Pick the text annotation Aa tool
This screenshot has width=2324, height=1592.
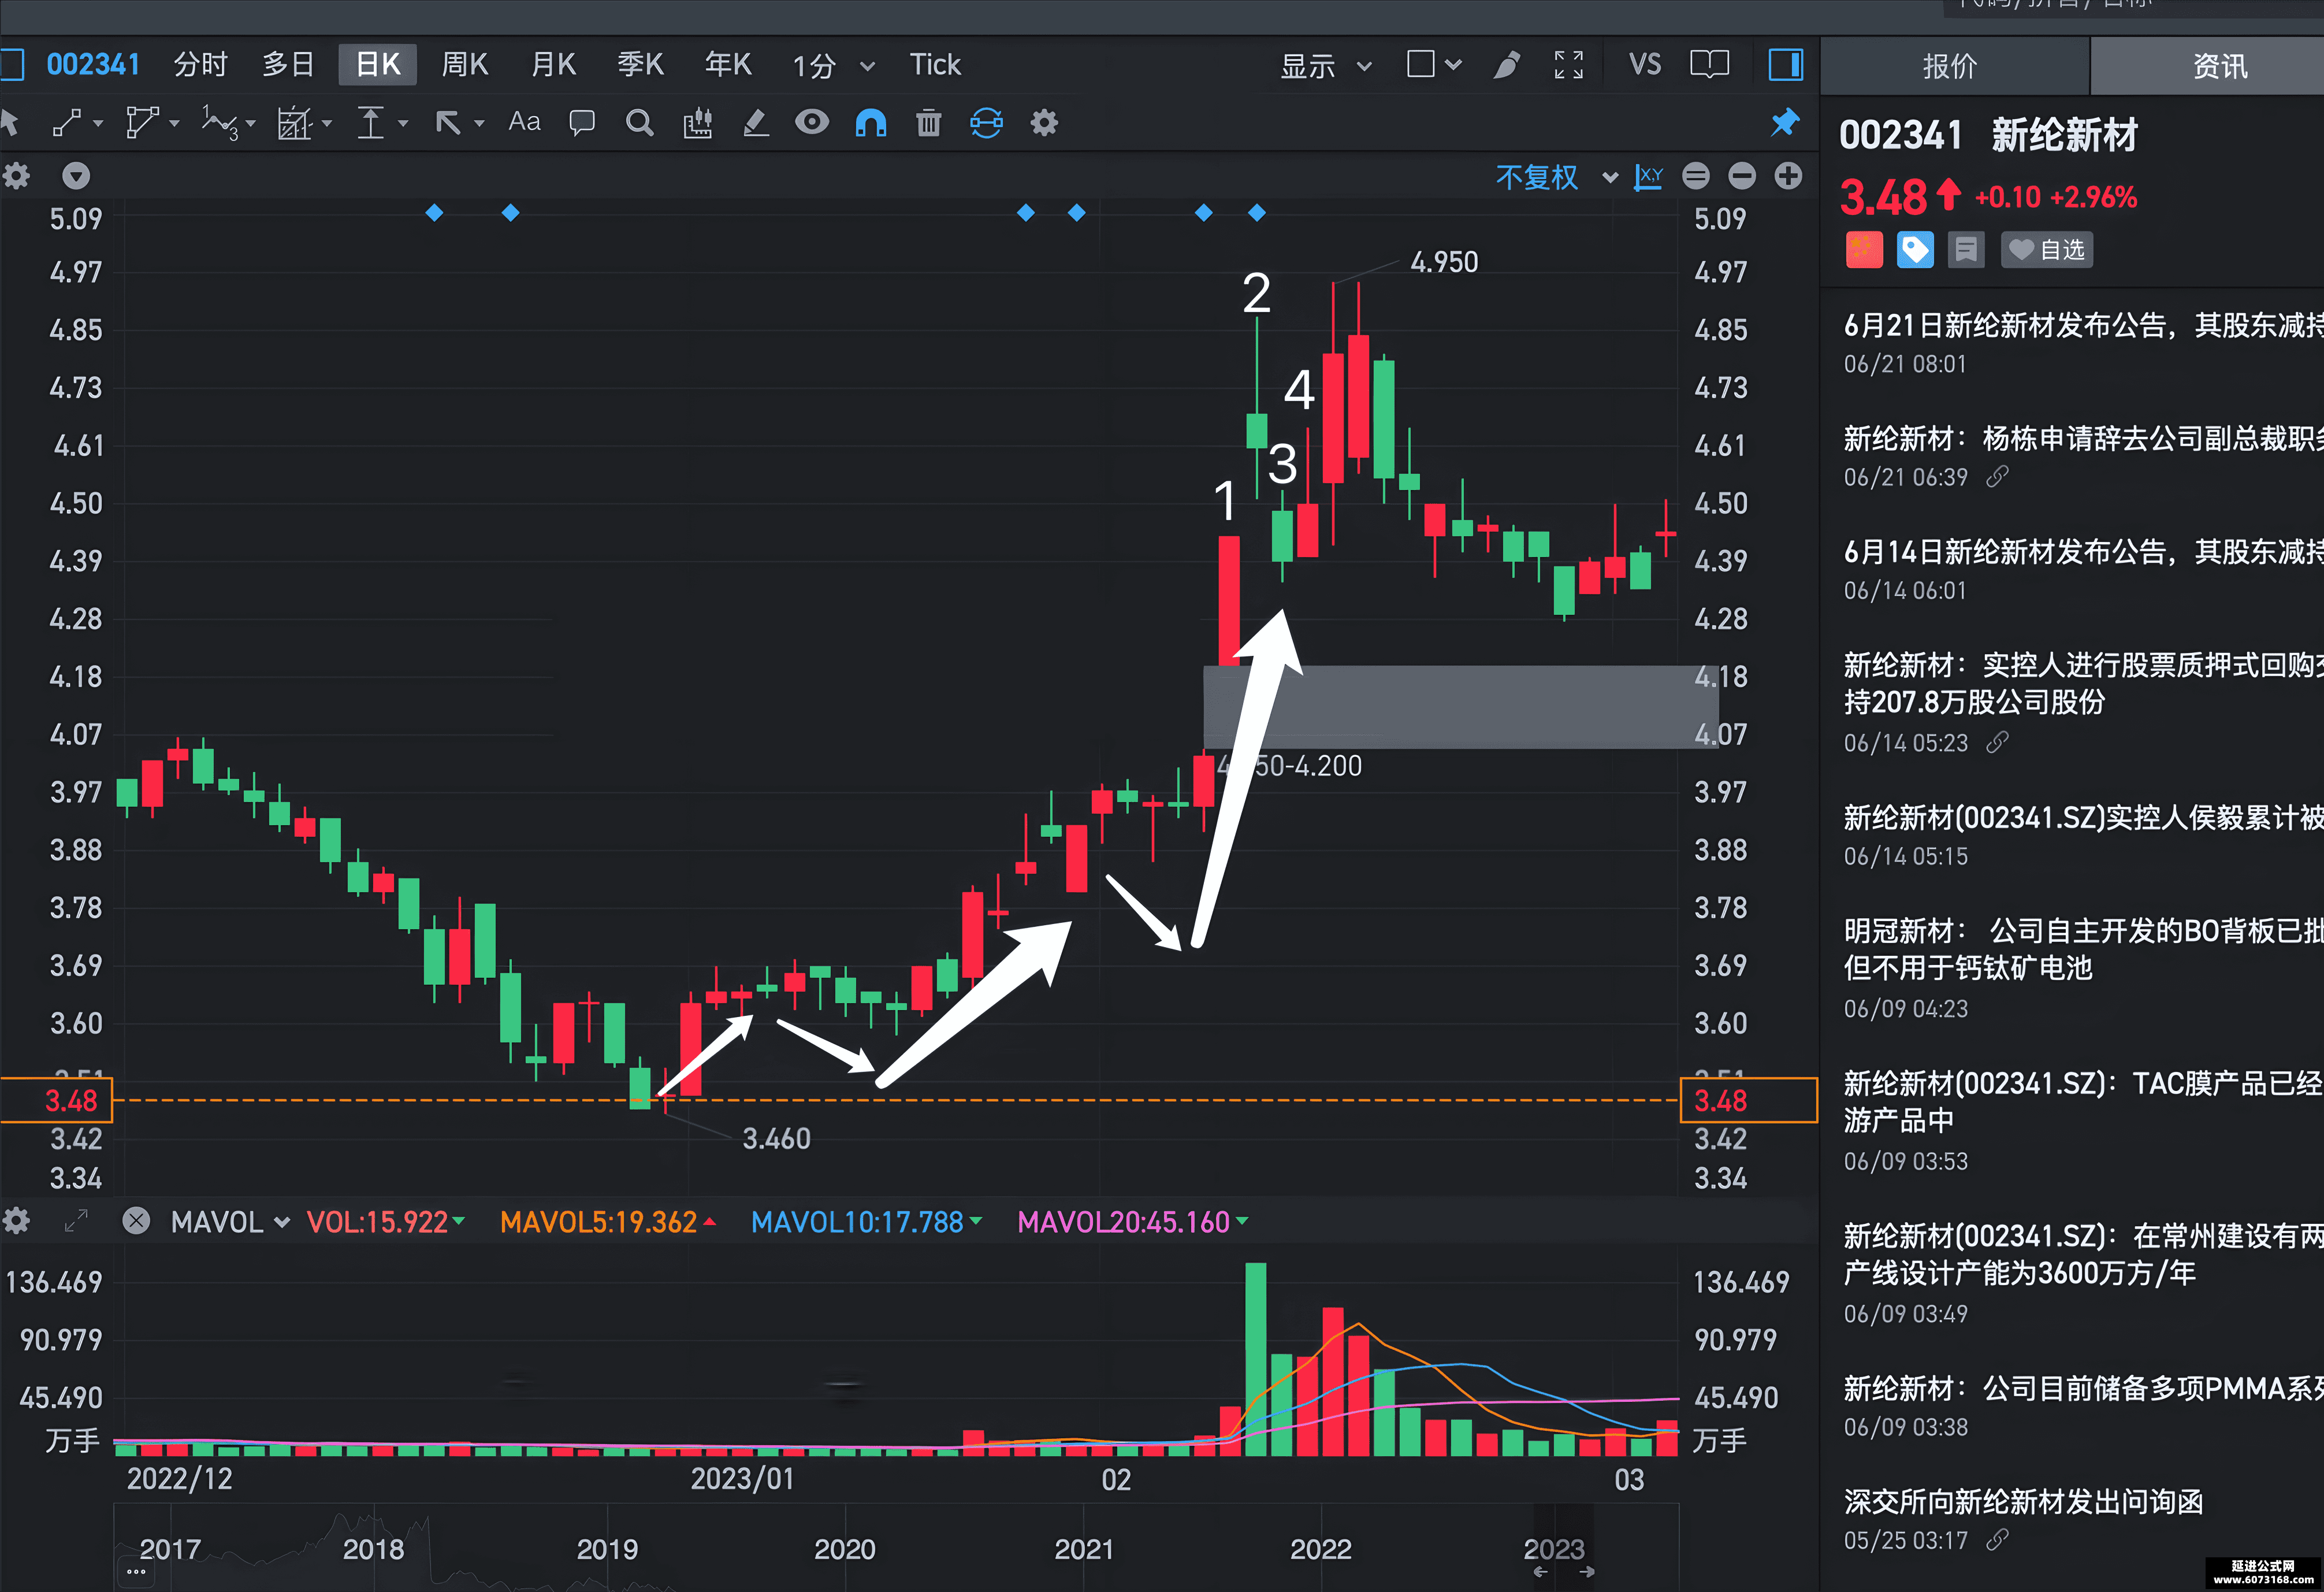[524, 122]
